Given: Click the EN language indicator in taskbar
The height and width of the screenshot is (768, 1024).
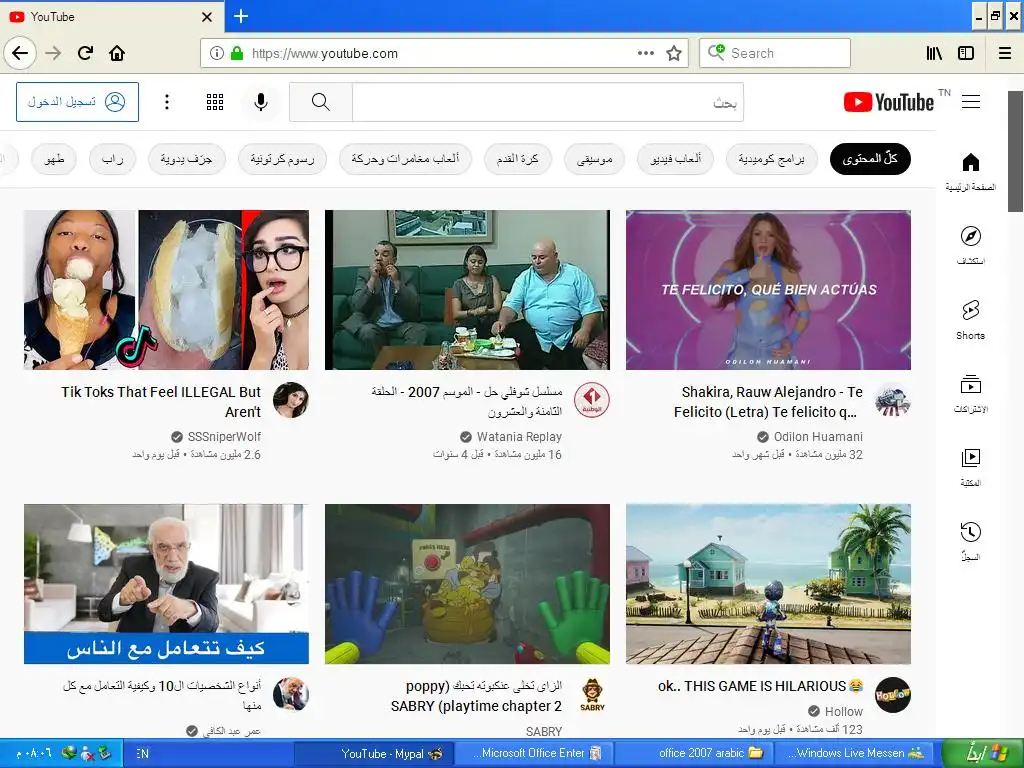Looking at the screenshot, I should [142, 754].
